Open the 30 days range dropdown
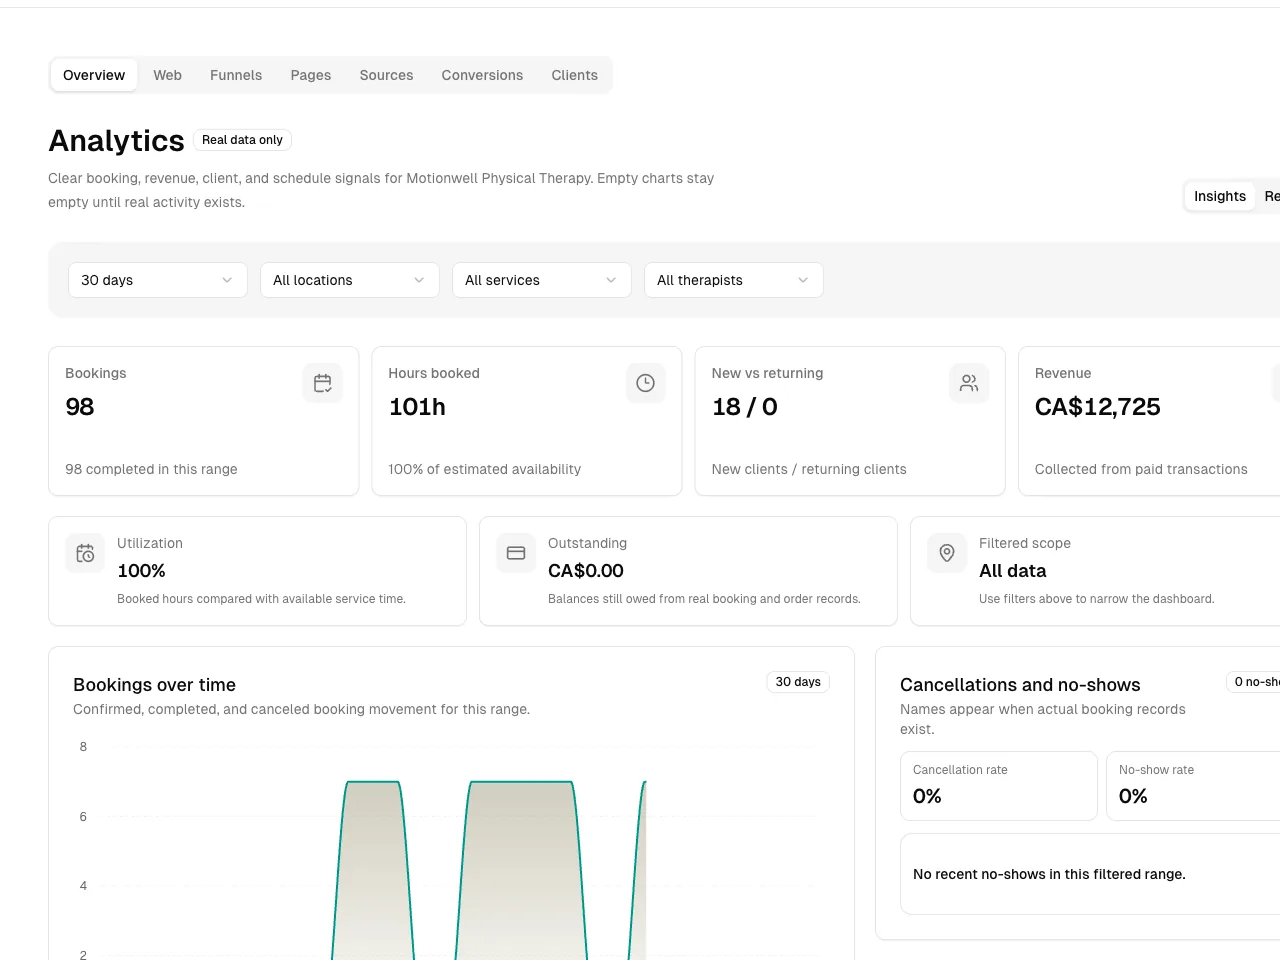The height and width of the screenshot is (960, 1280). (x=158, y=280)
